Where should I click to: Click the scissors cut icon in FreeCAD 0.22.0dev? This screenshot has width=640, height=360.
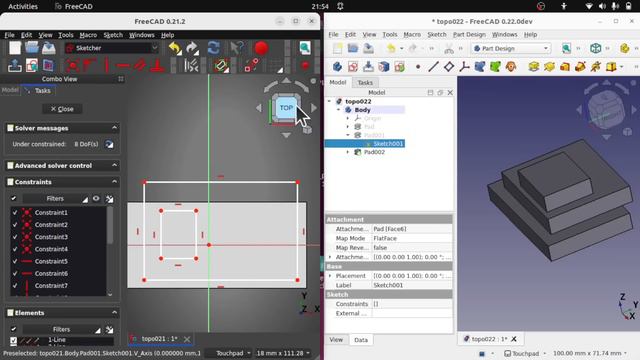449,49
